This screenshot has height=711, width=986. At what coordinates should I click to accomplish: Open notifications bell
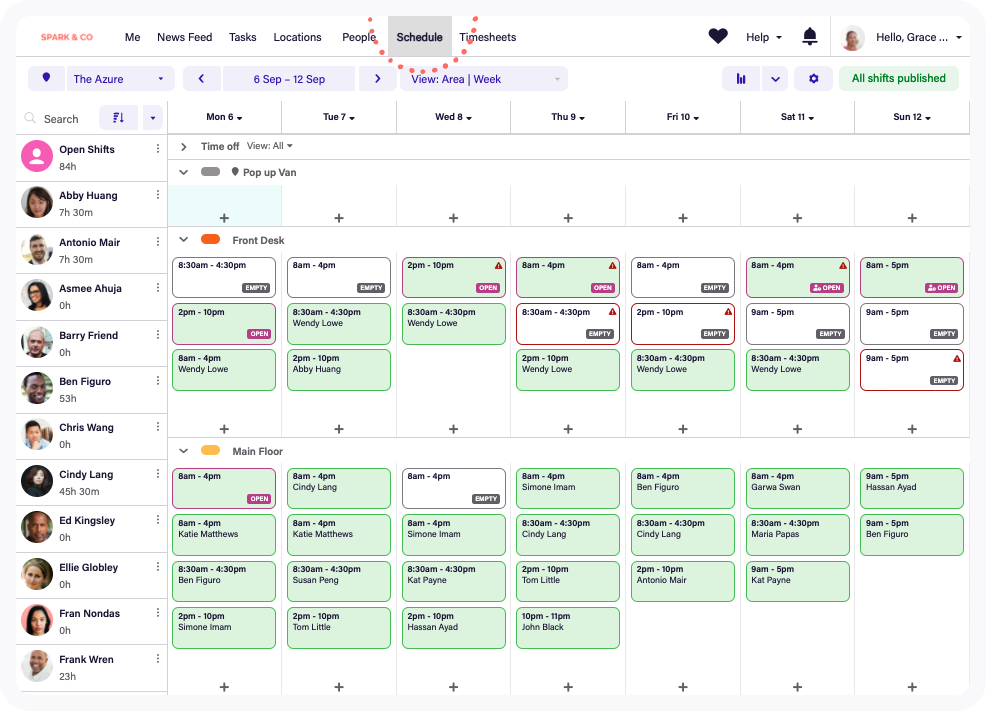coord(810,36)
